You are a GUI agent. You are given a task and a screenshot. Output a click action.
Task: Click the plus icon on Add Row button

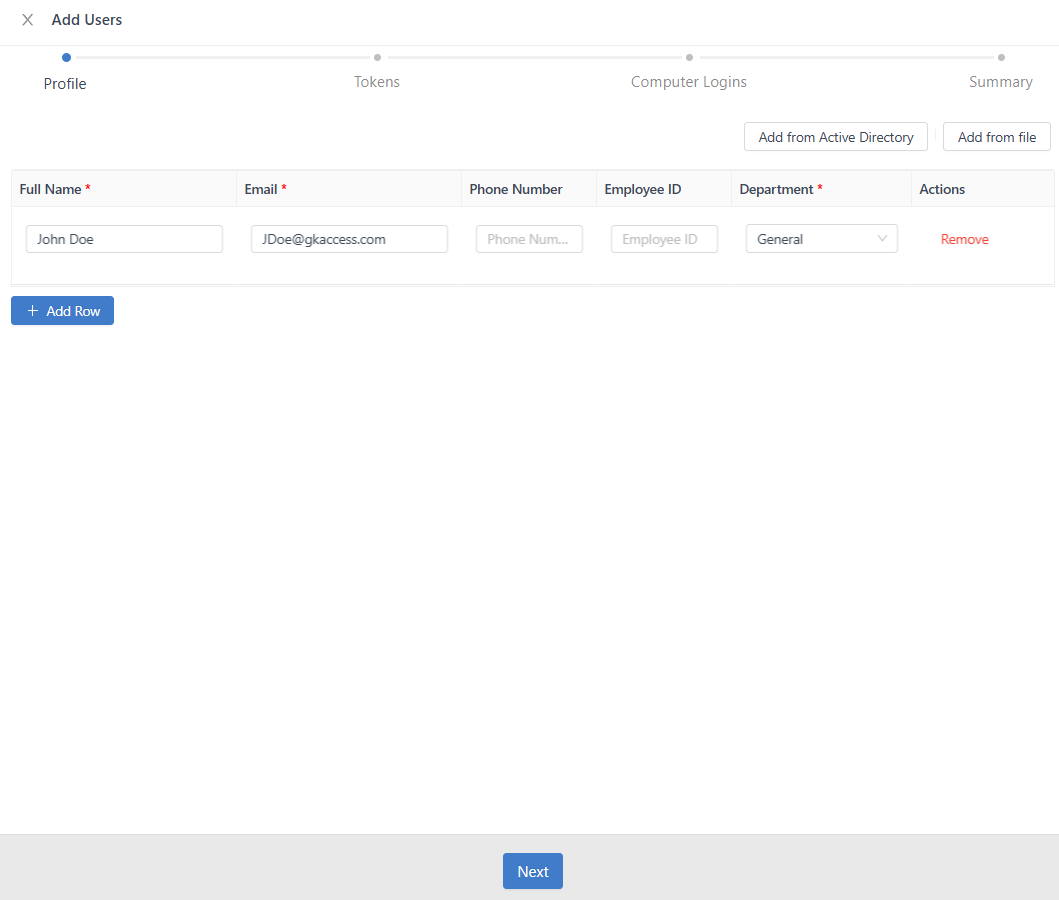pos(32,310)
